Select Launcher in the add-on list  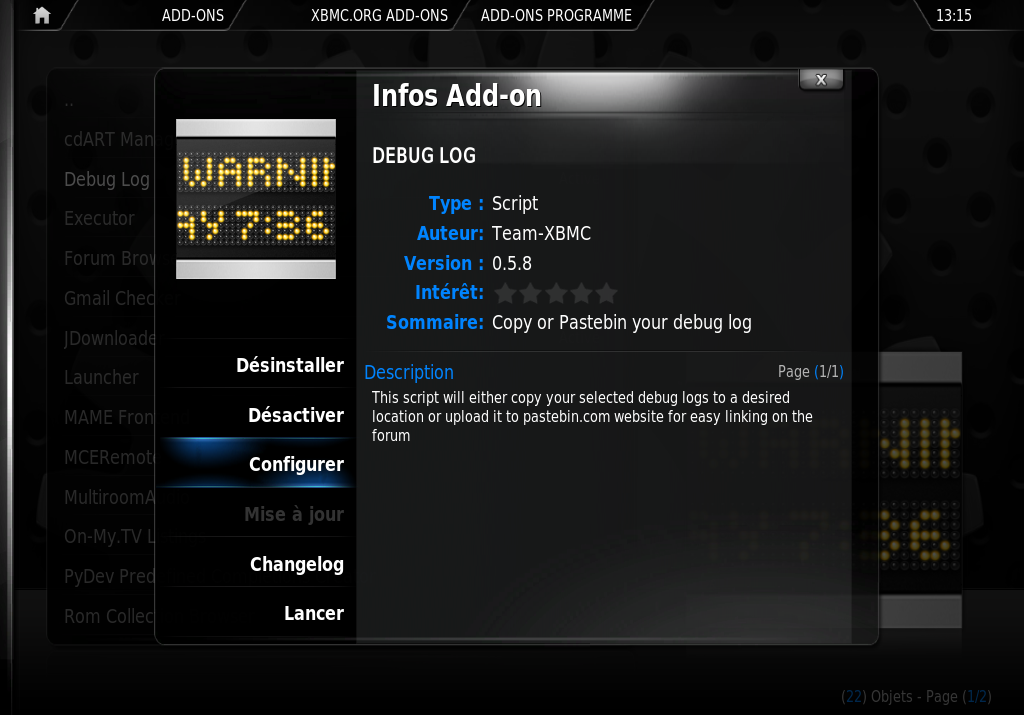101,377
